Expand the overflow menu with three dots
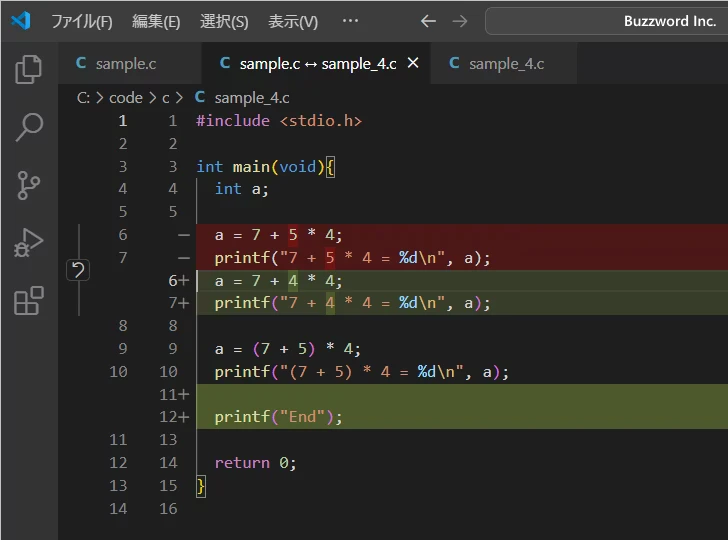Image resolution: width=728 pixels, height=540 pixels. coord(350,21)
